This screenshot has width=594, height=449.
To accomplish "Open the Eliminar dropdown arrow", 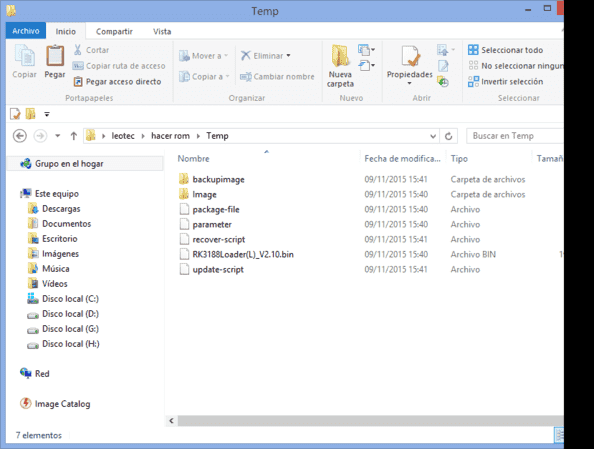I will coord(289,56).
